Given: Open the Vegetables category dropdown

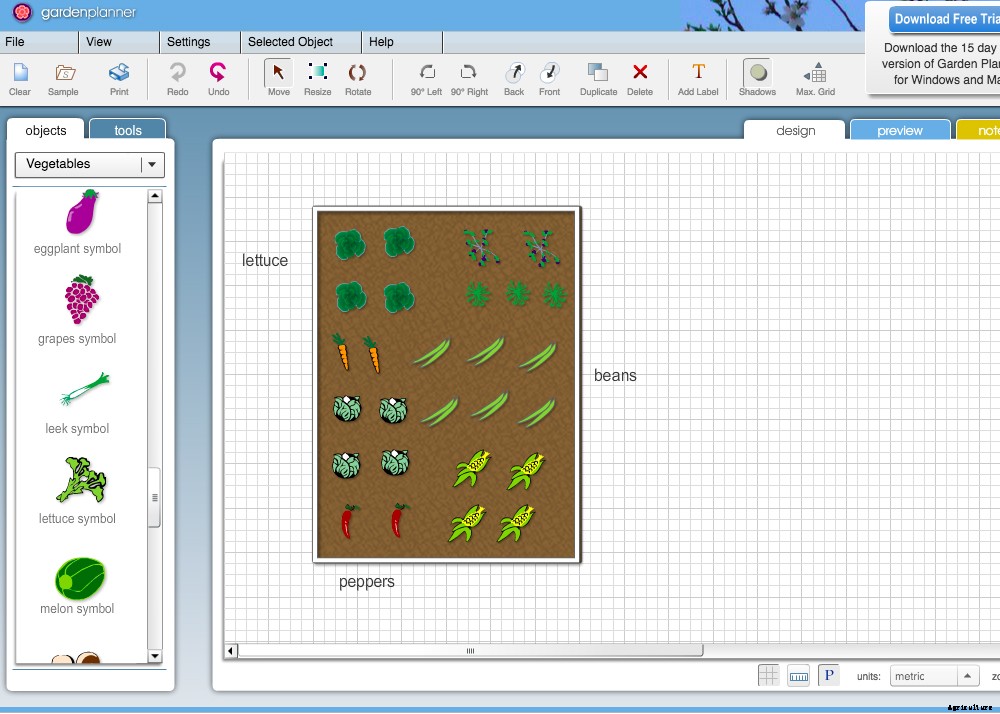Looking at the screenshot, I should (x=152, y=164).
